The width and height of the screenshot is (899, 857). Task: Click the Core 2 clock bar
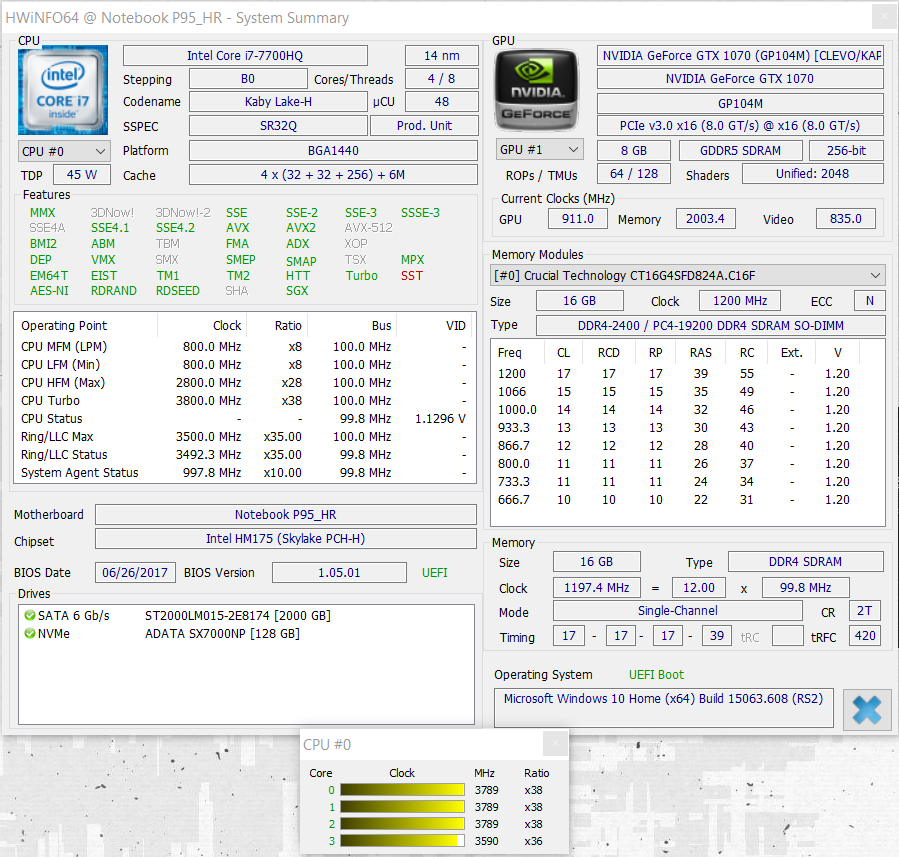pyautogui.click(x=402, y=824)
